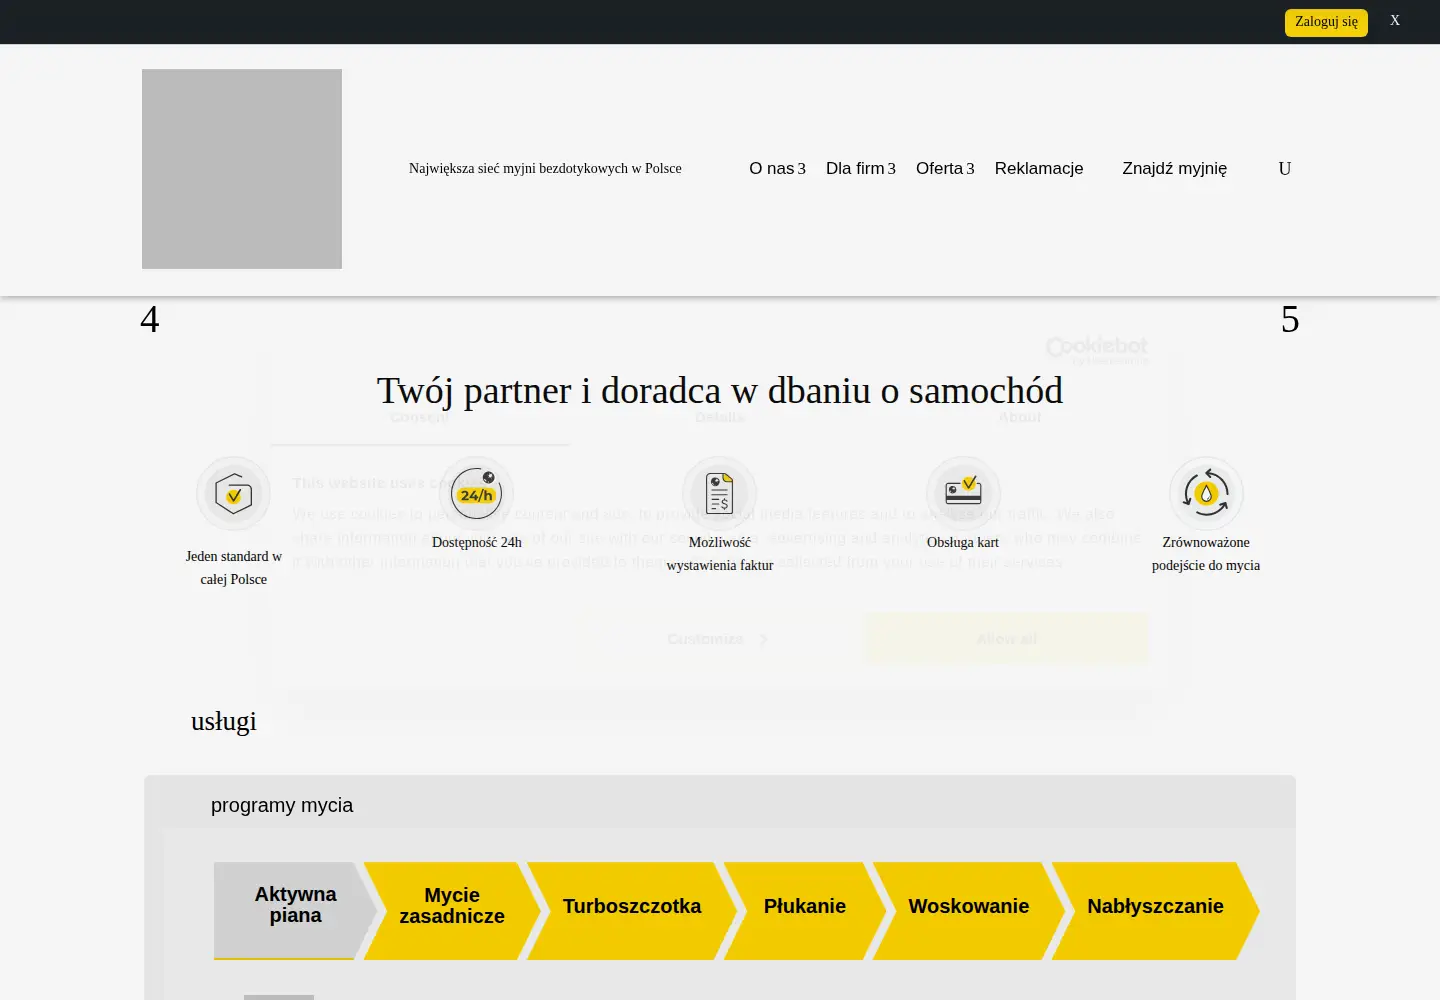Click the '5' carousel arrow glyph
Image resolution: width=1440 pixels, height=1000 pixels.
(x=1290, y=319)
